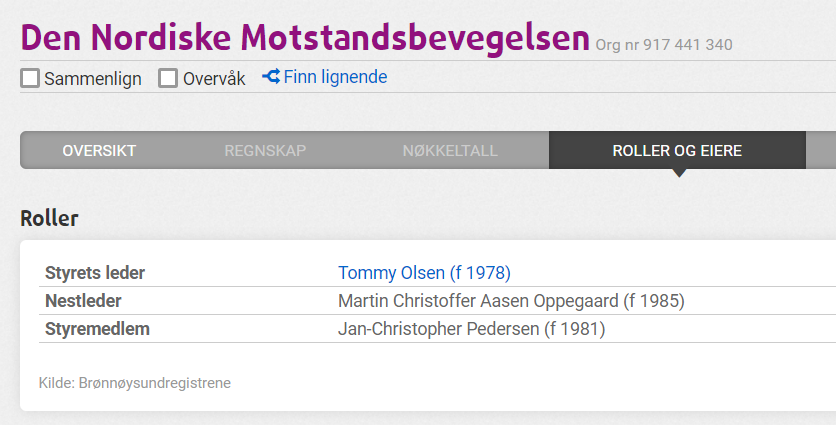The width and height of the screenshot is (836, 425).
Task: Click the partially visible tab after ROLLER OG EIERE
Action: tap(821, 151)
